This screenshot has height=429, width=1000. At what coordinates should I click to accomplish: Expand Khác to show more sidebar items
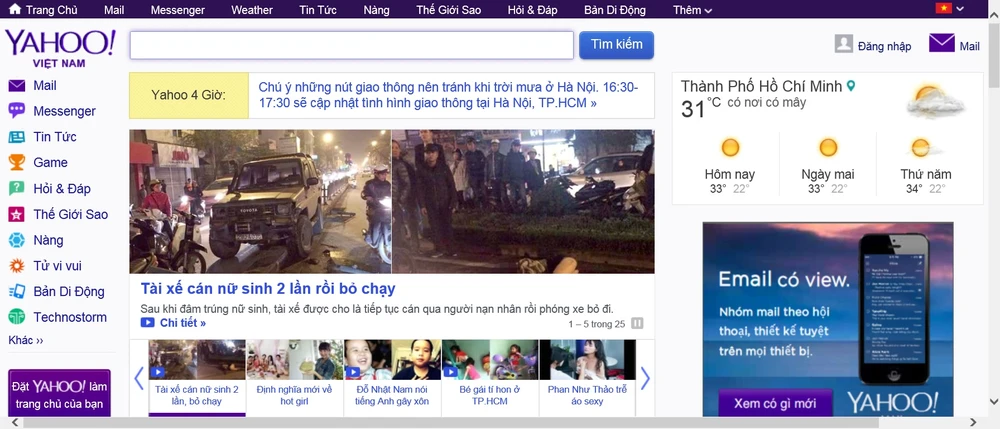coord(26,341)
